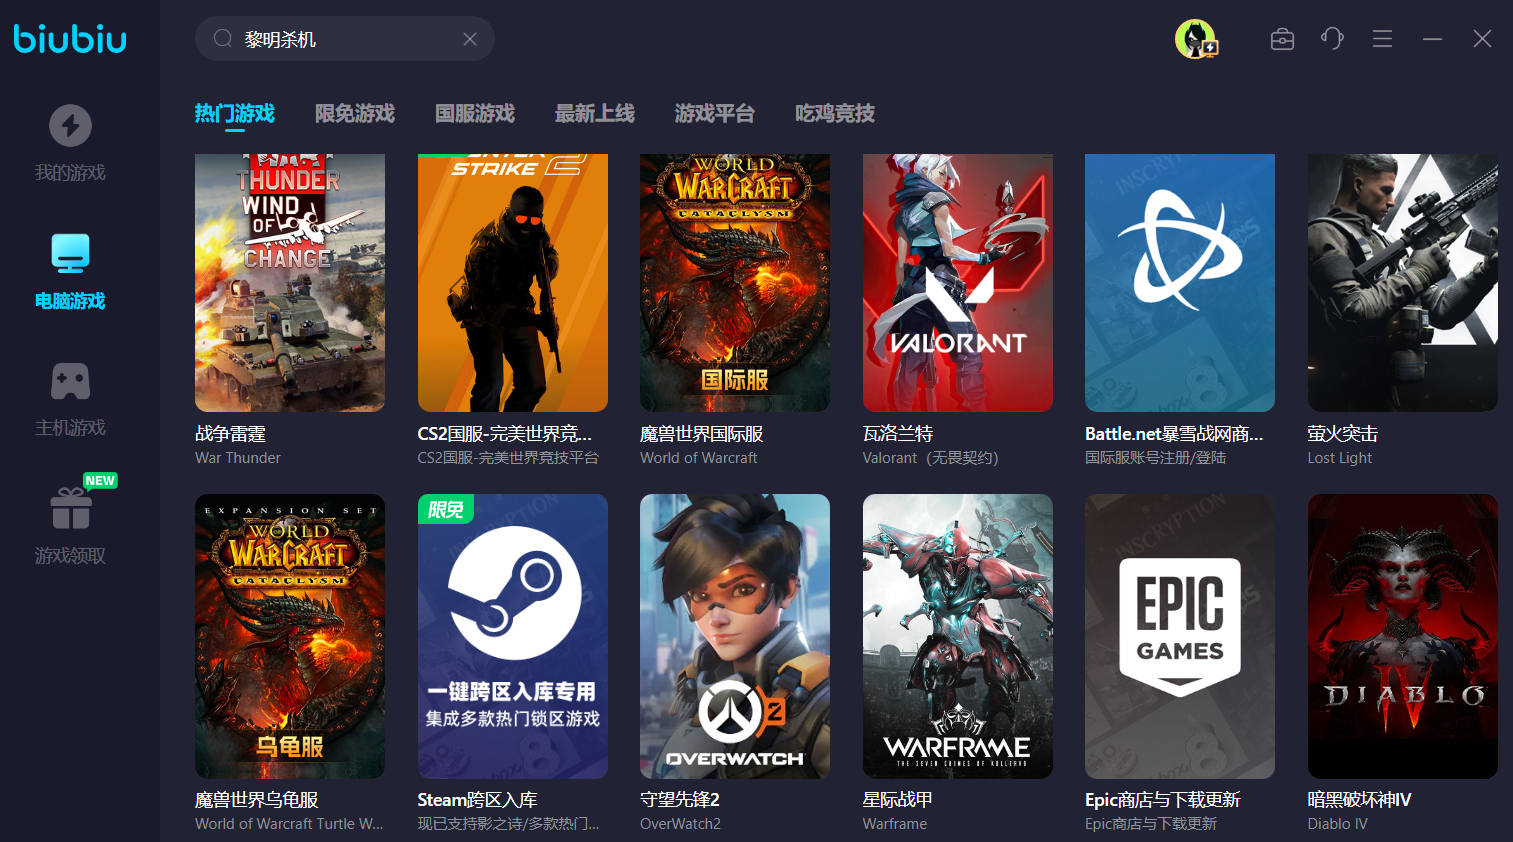Select the Steam跨区入库 tile
The height and width of the screenshot is (842, 1513).
[512, 636]
